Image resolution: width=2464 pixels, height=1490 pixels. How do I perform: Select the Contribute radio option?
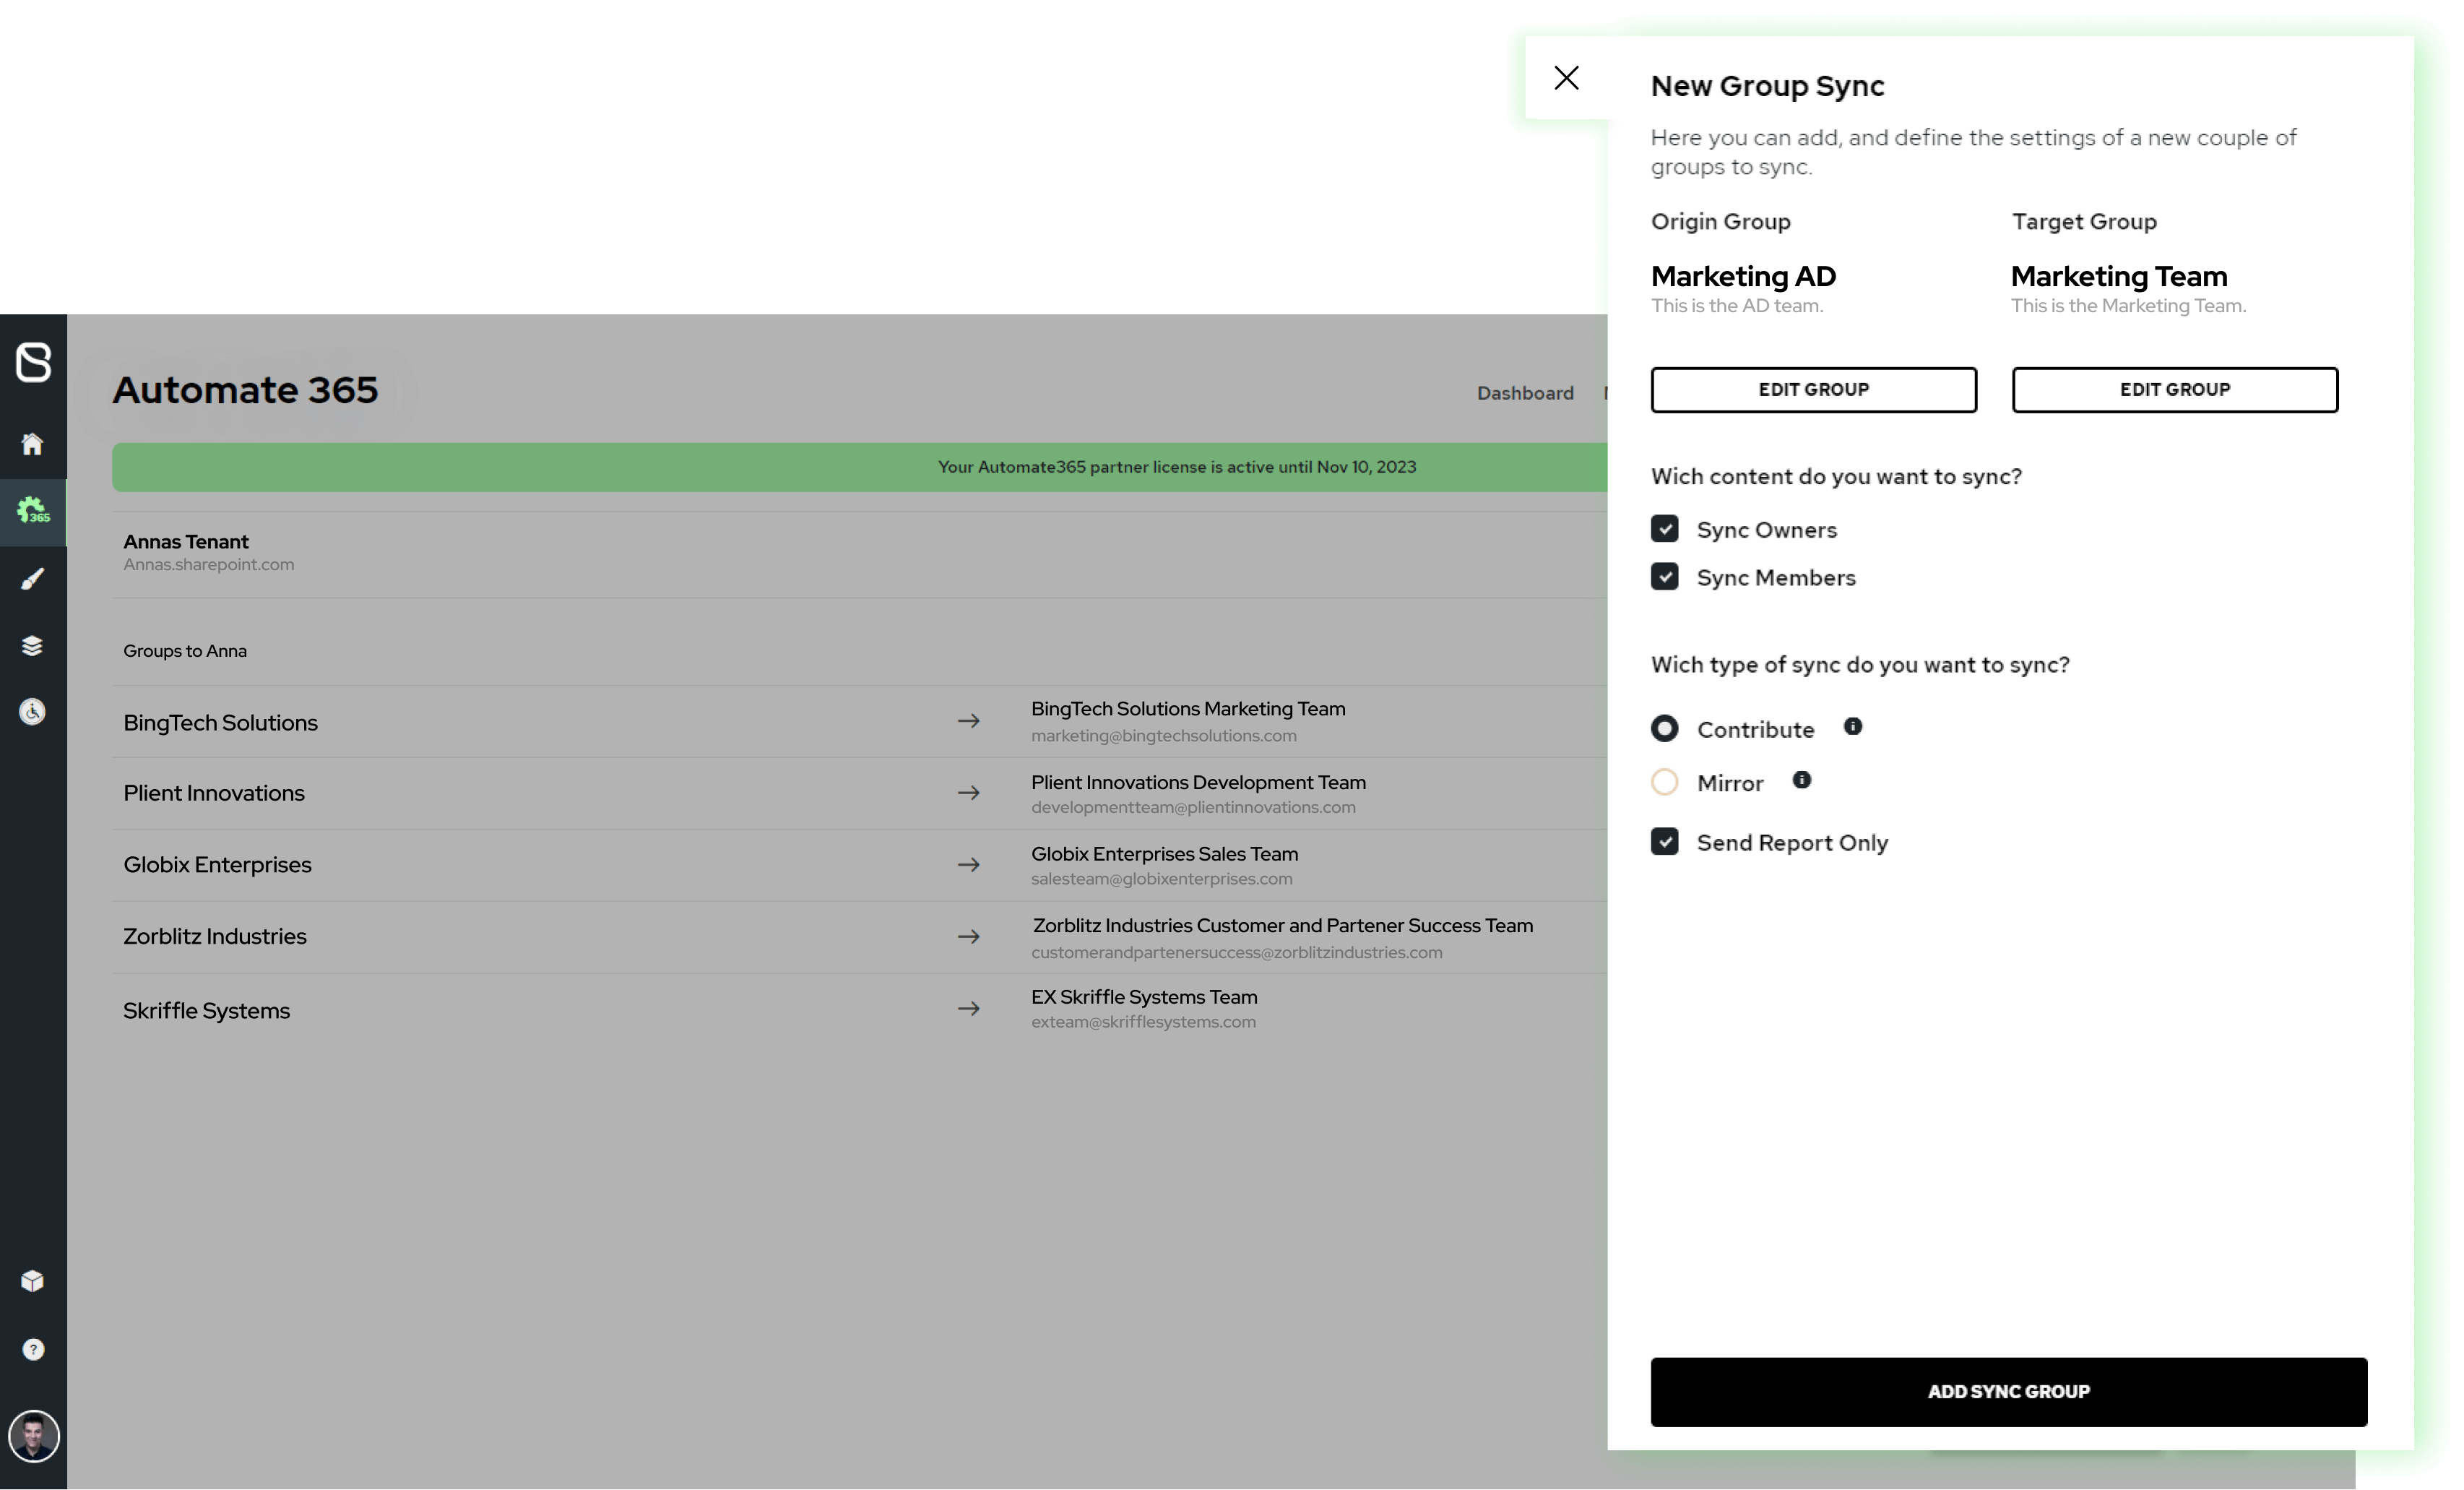pos(1665,729)
